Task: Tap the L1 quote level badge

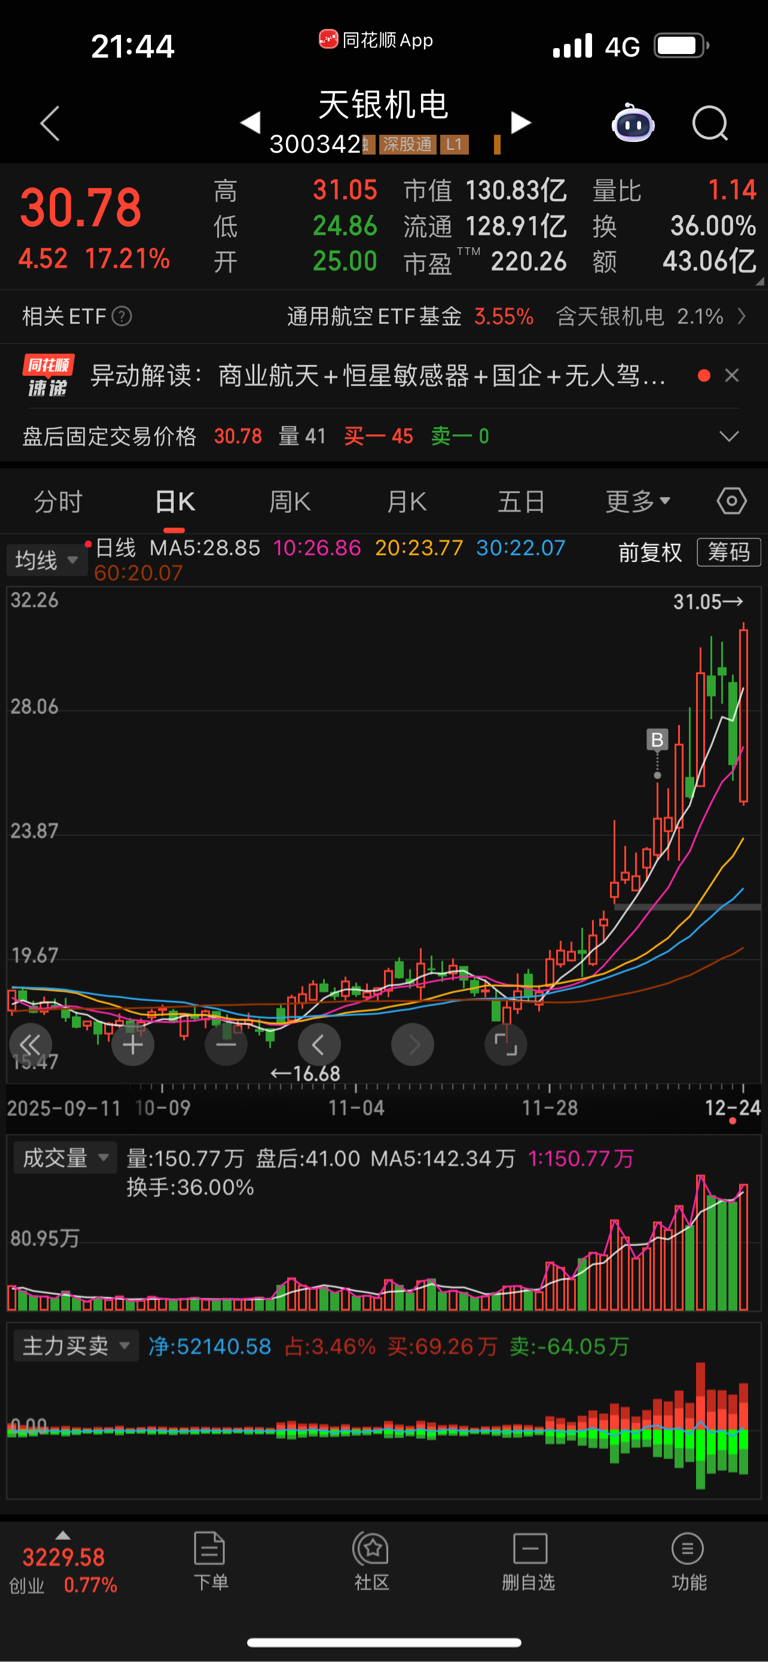Action: (x=454, y=145)
